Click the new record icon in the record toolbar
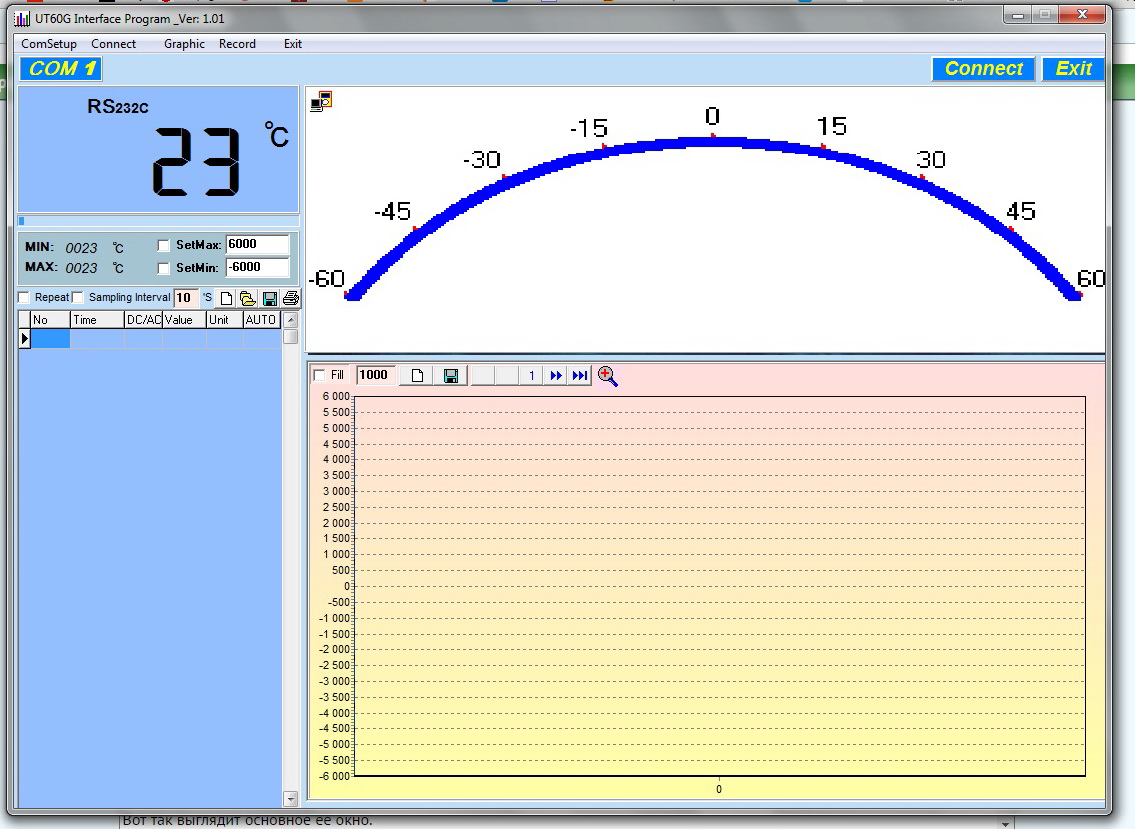 (x=227, y=298)
